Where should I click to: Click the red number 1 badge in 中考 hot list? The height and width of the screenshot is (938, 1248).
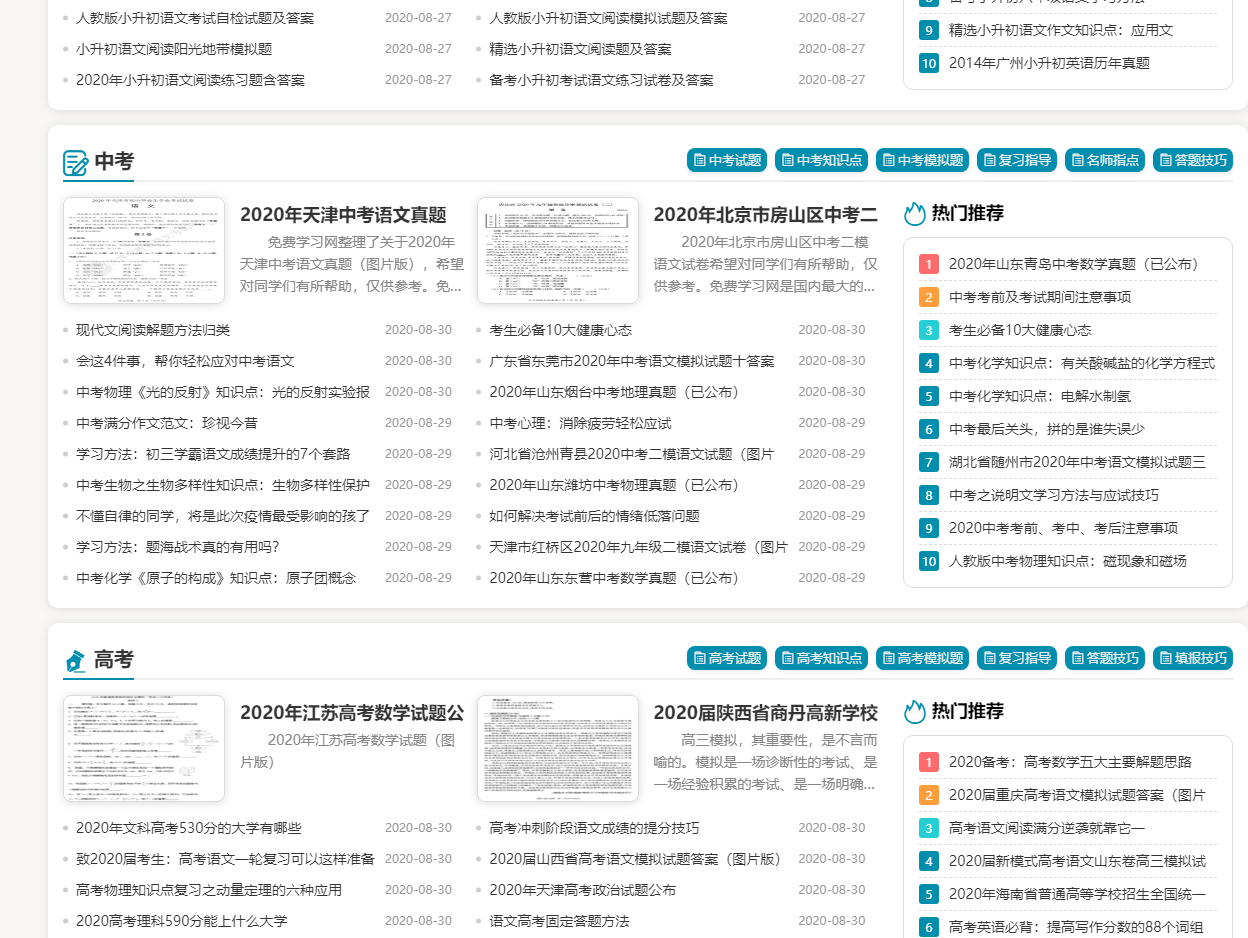pos(928,264)
